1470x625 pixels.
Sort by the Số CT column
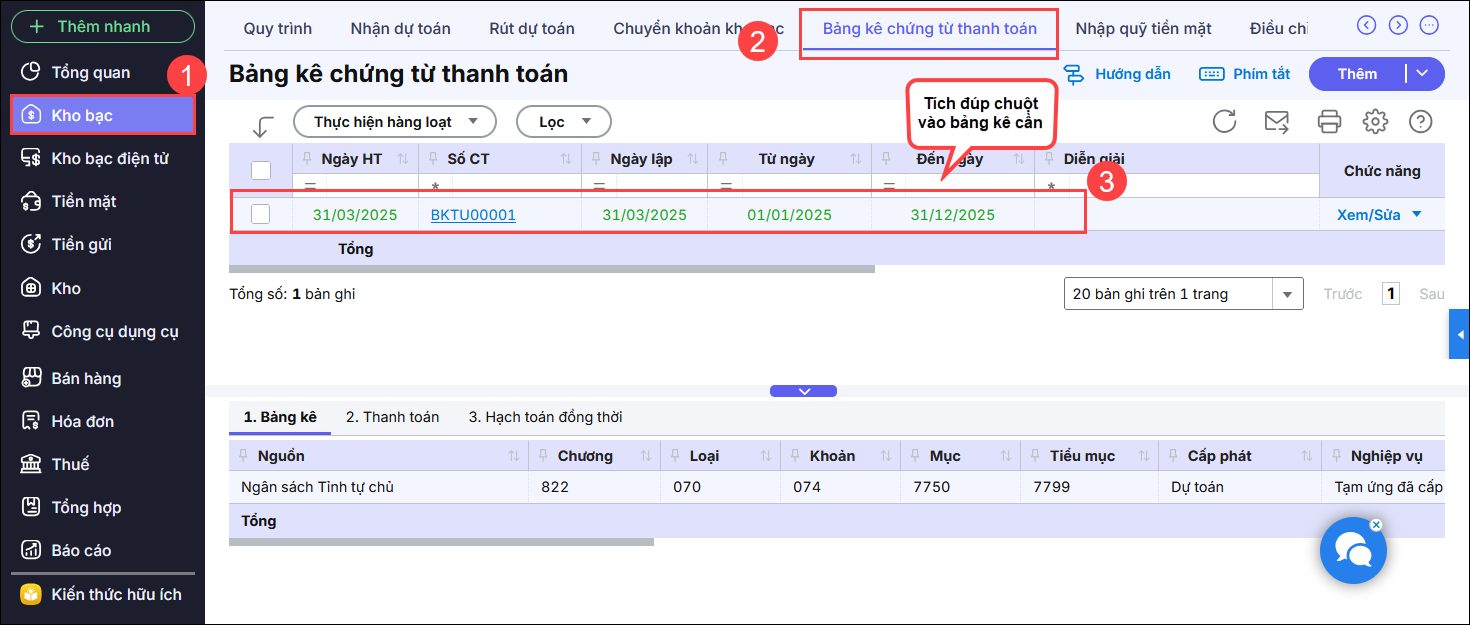point(566,159)
